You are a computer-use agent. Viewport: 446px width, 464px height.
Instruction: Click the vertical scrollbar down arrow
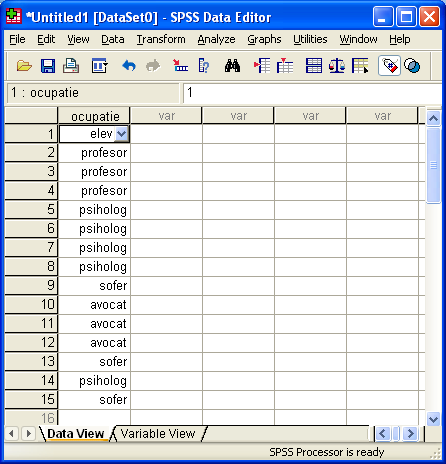433,419
